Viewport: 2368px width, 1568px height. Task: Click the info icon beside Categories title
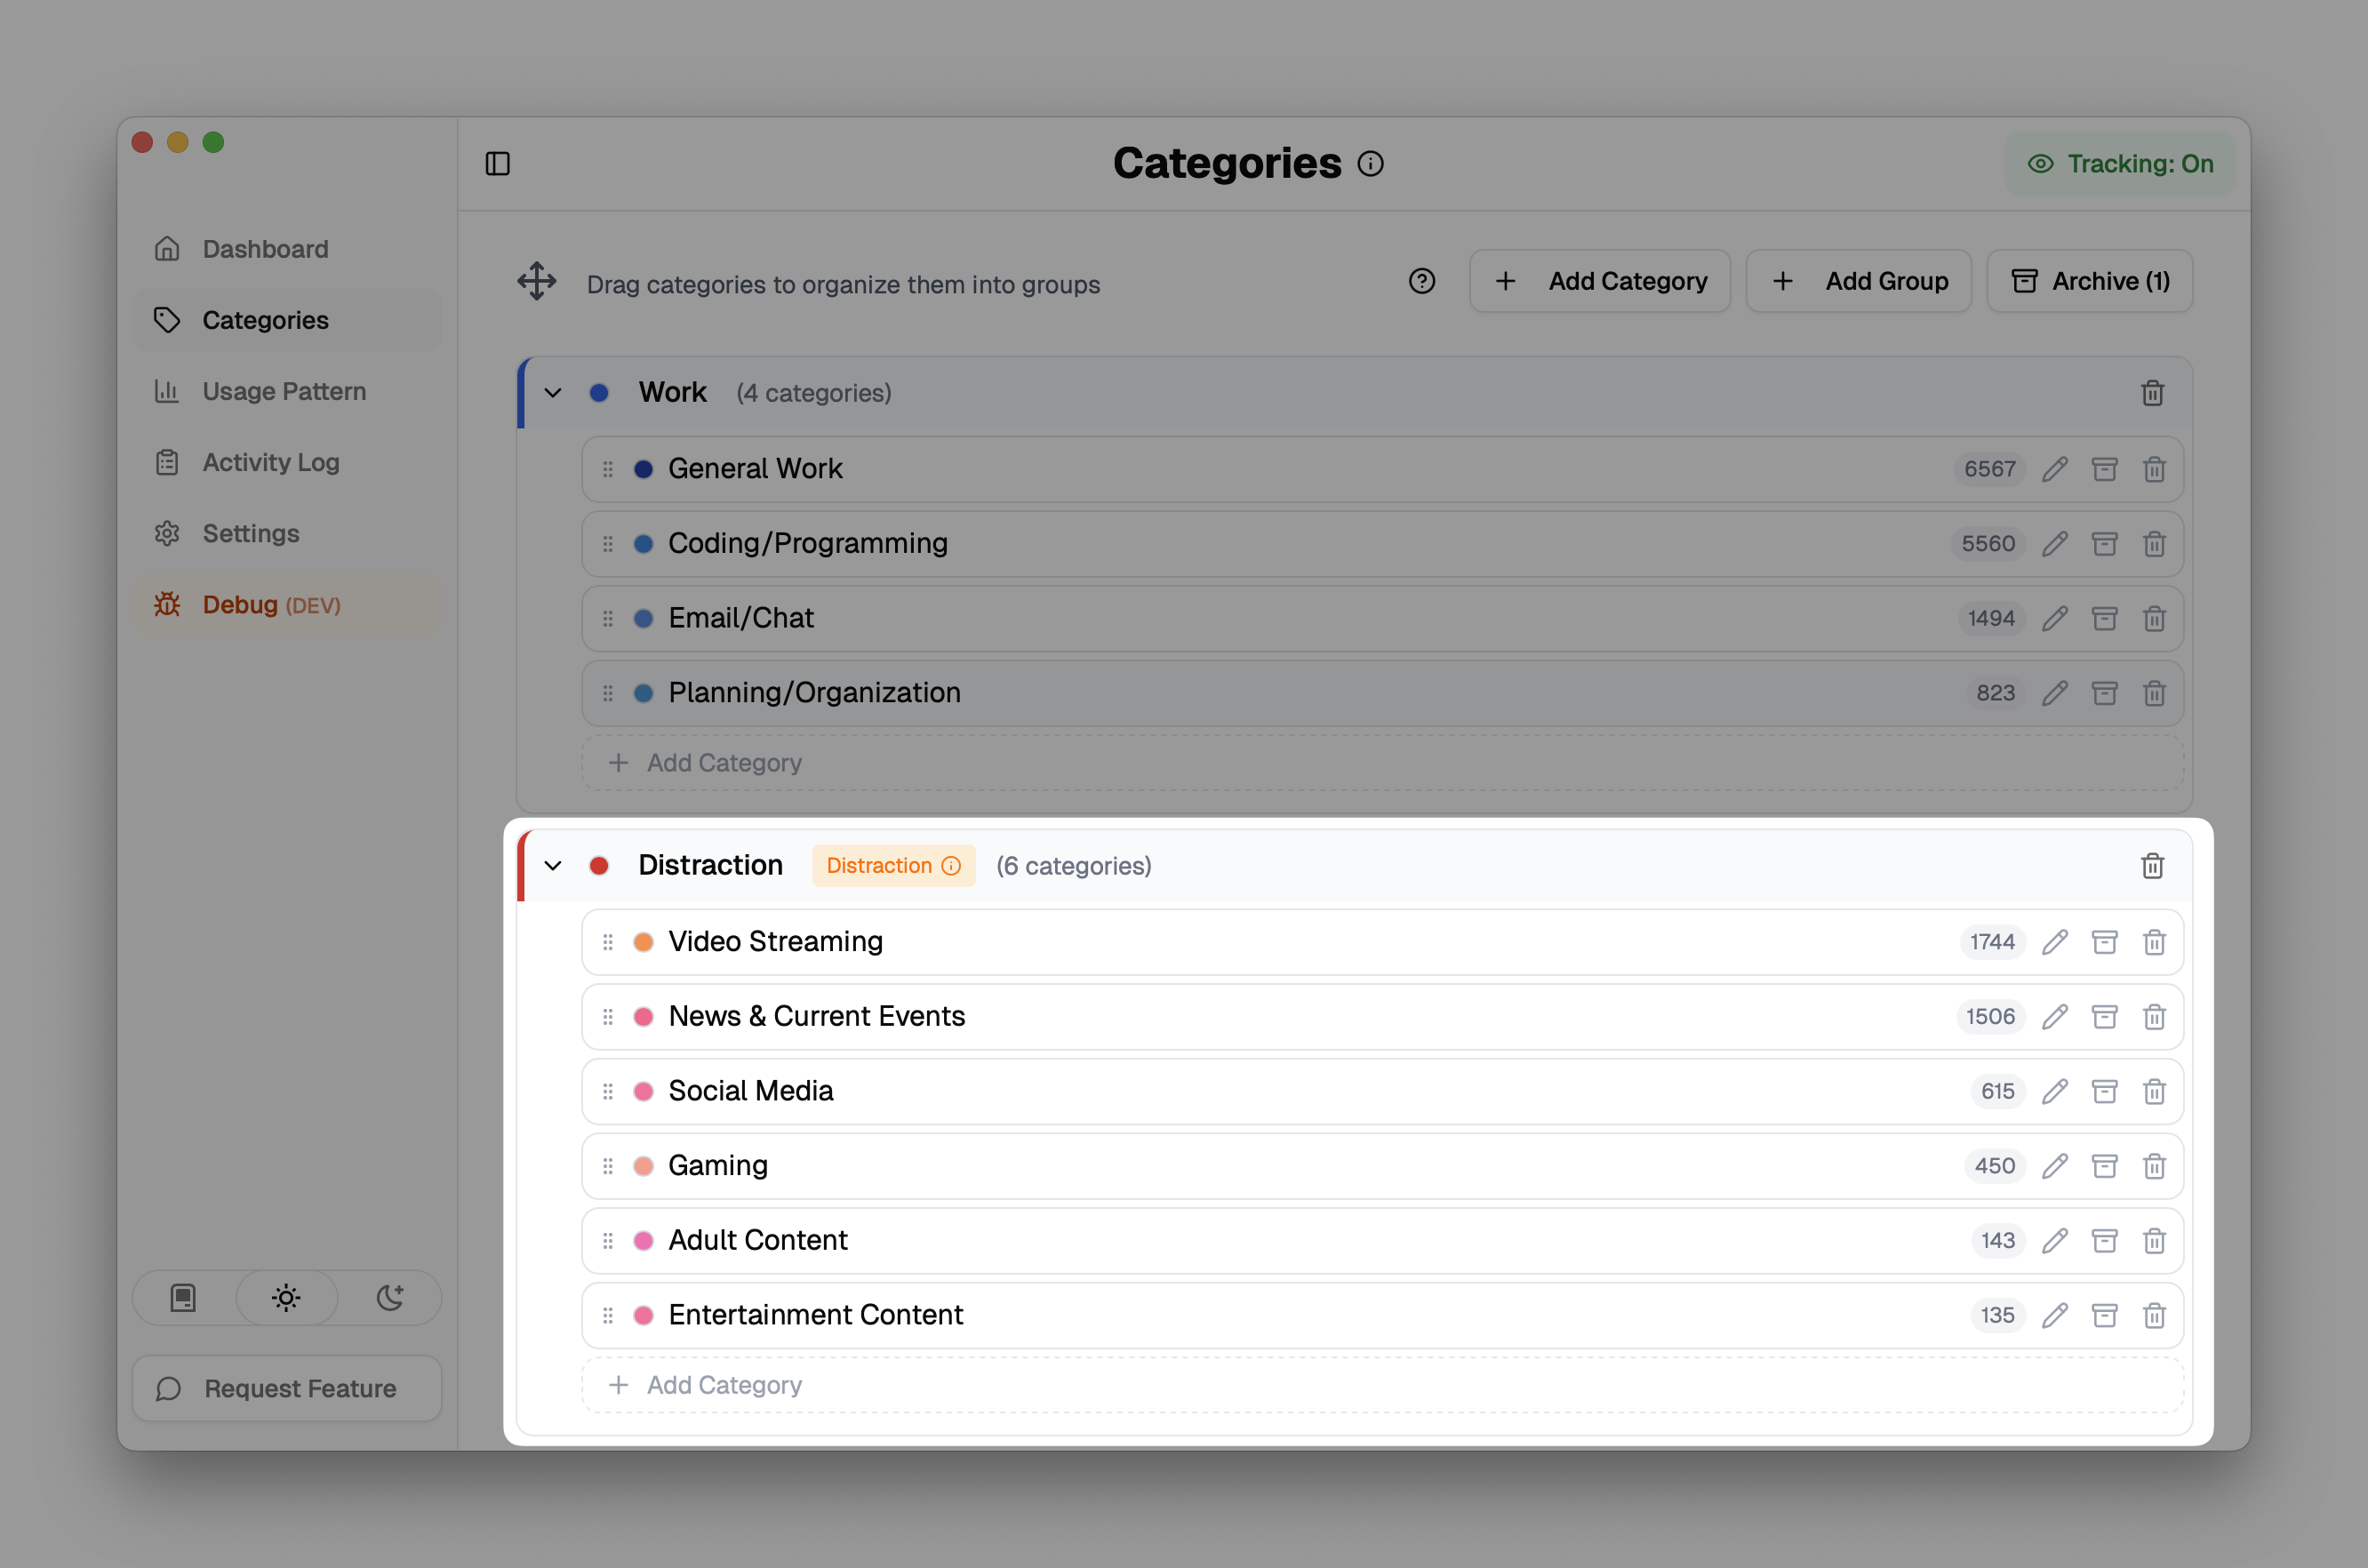[1370, 163]
